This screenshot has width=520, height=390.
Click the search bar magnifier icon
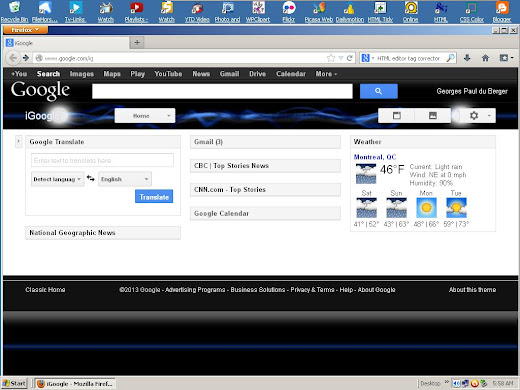tap(450, 58)
